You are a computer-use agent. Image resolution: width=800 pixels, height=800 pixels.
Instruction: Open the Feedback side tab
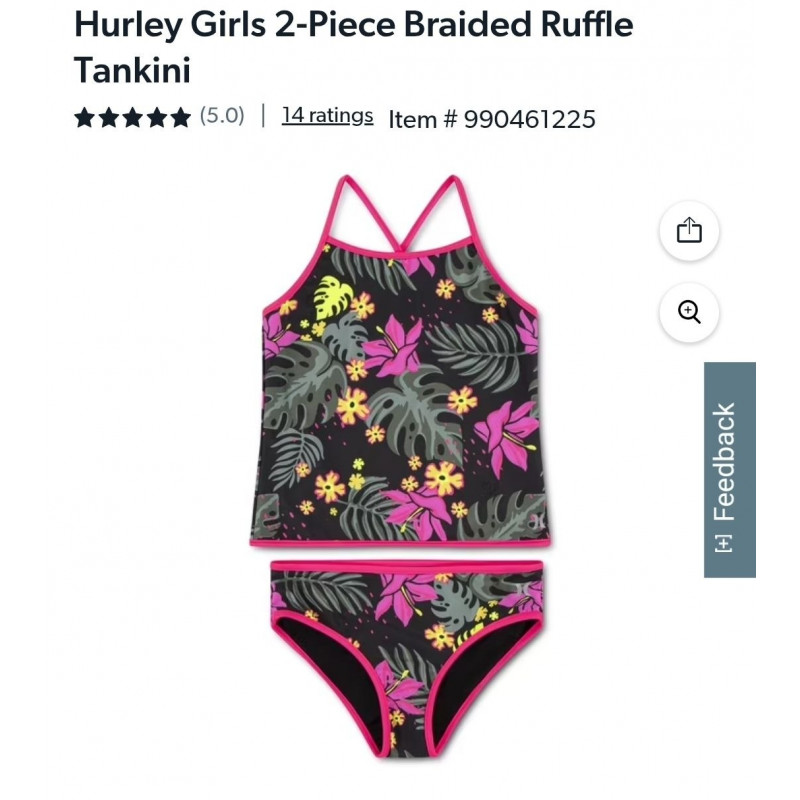729,469
